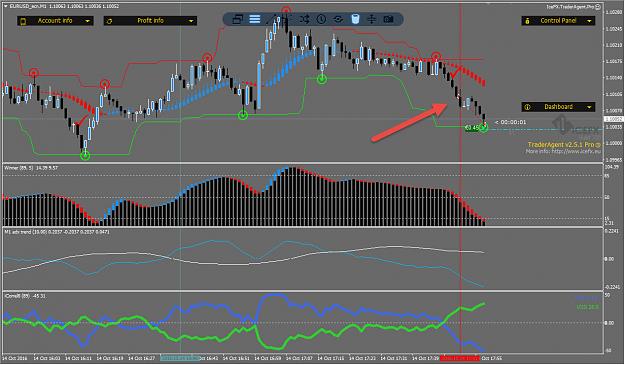Click the shuffle arrows icon in the floating toolbar

(x=305, y=19)
